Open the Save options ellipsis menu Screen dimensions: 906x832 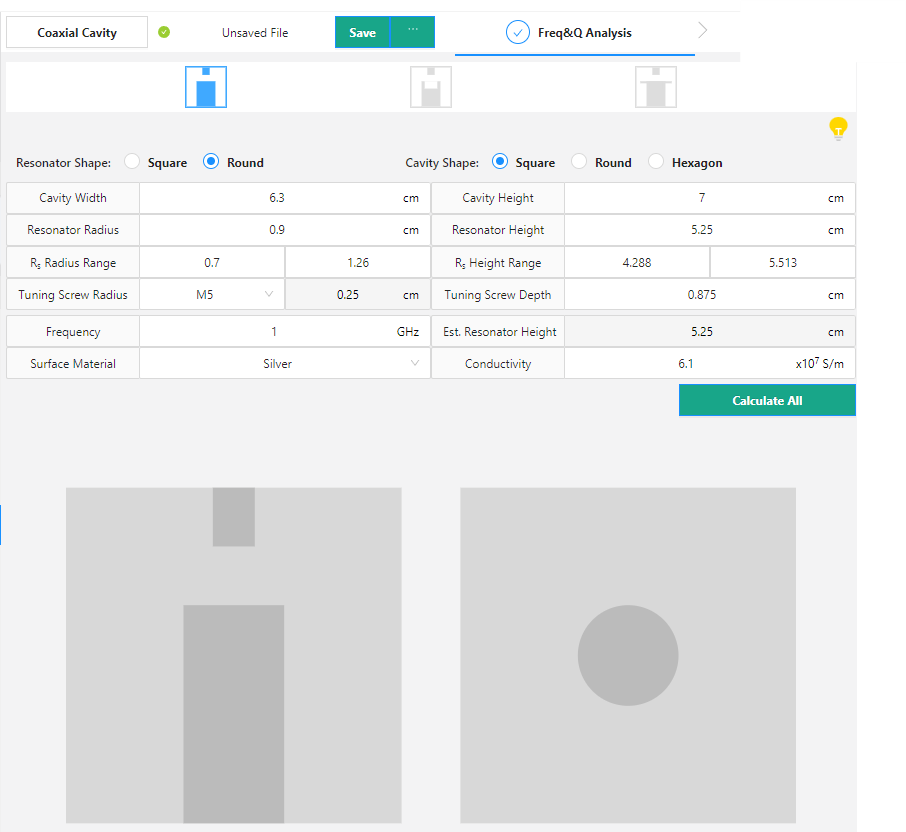(x=413, y=32)
